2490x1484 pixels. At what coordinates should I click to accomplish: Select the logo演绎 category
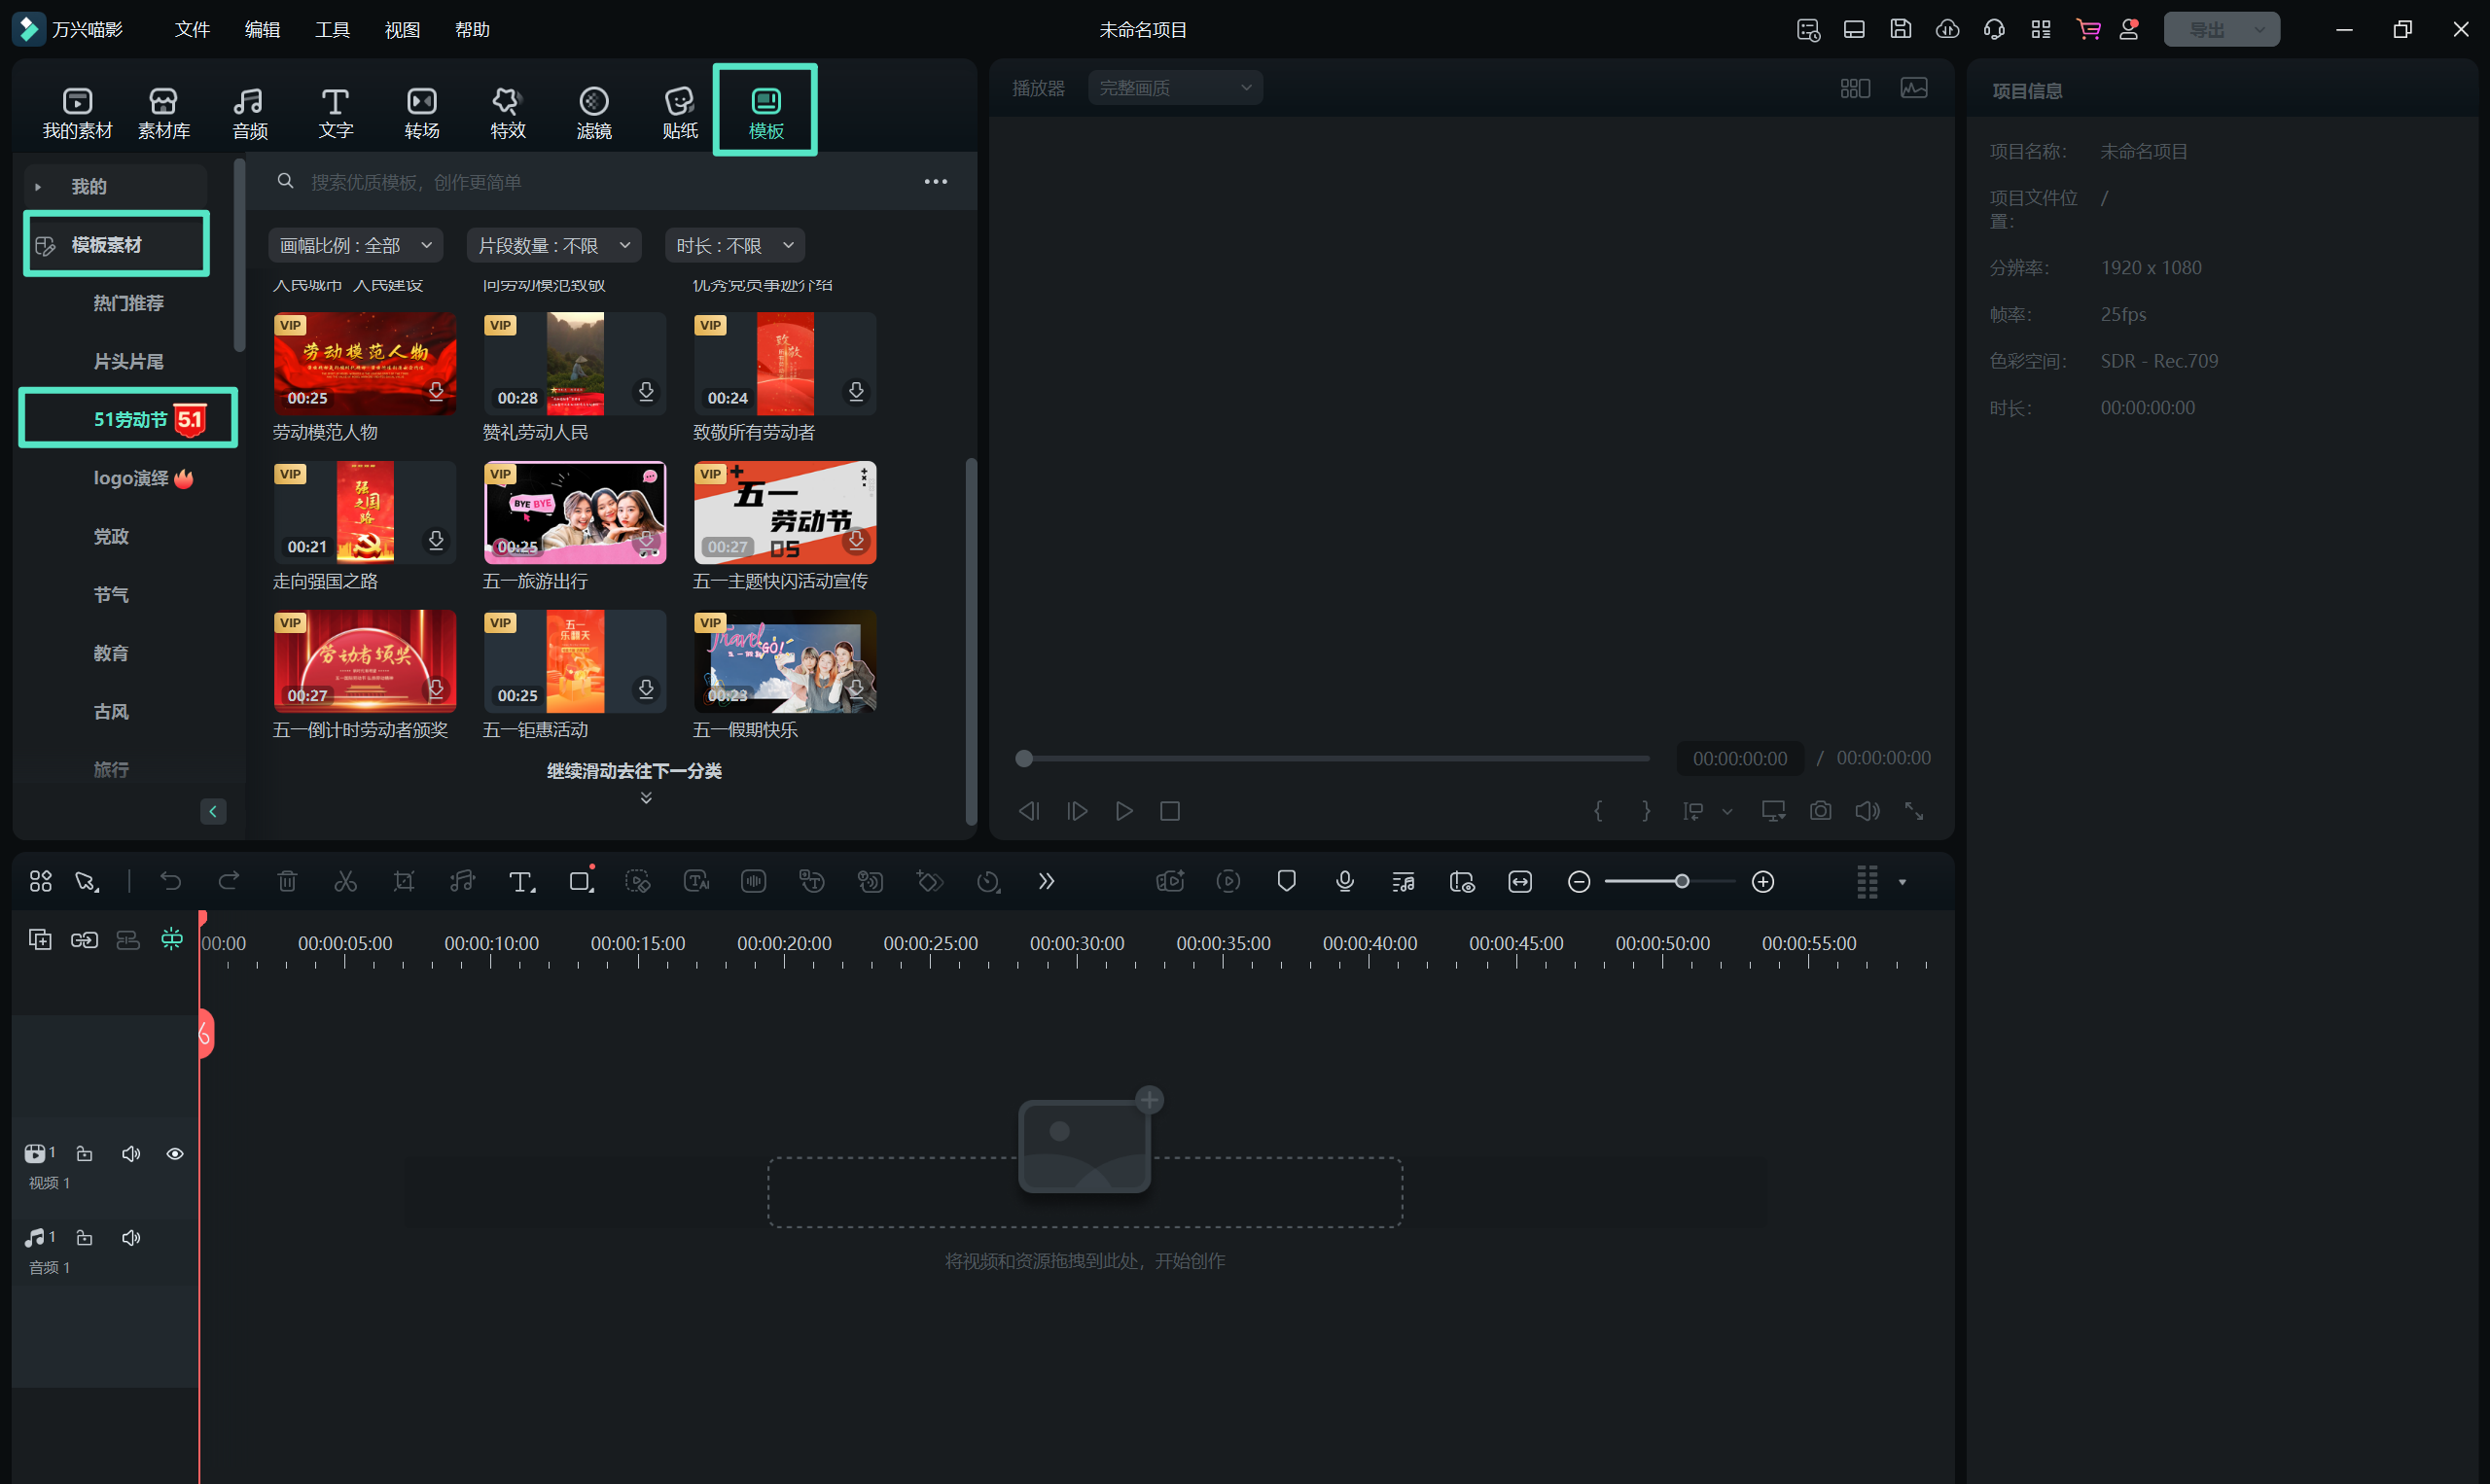pos(131,478)
